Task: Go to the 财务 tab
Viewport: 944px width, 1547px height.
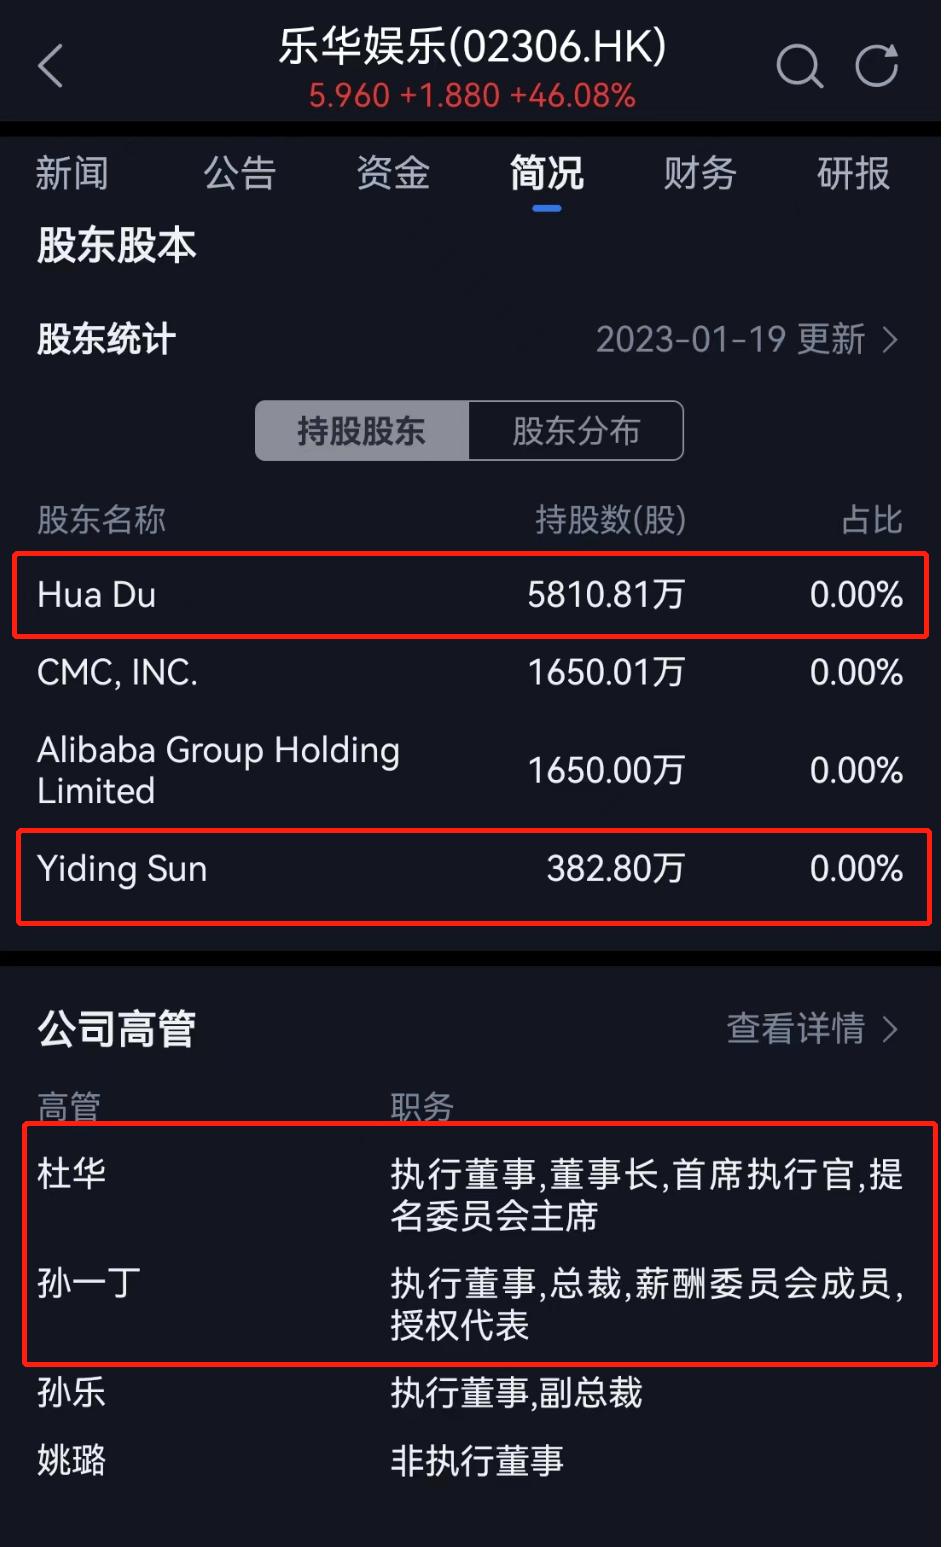Action: 700,174
